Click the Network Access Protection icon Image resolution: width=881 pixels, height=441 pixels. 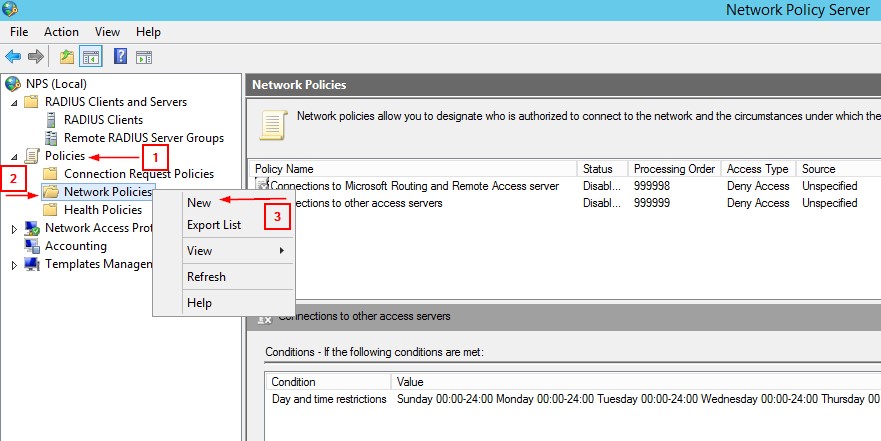32,228
